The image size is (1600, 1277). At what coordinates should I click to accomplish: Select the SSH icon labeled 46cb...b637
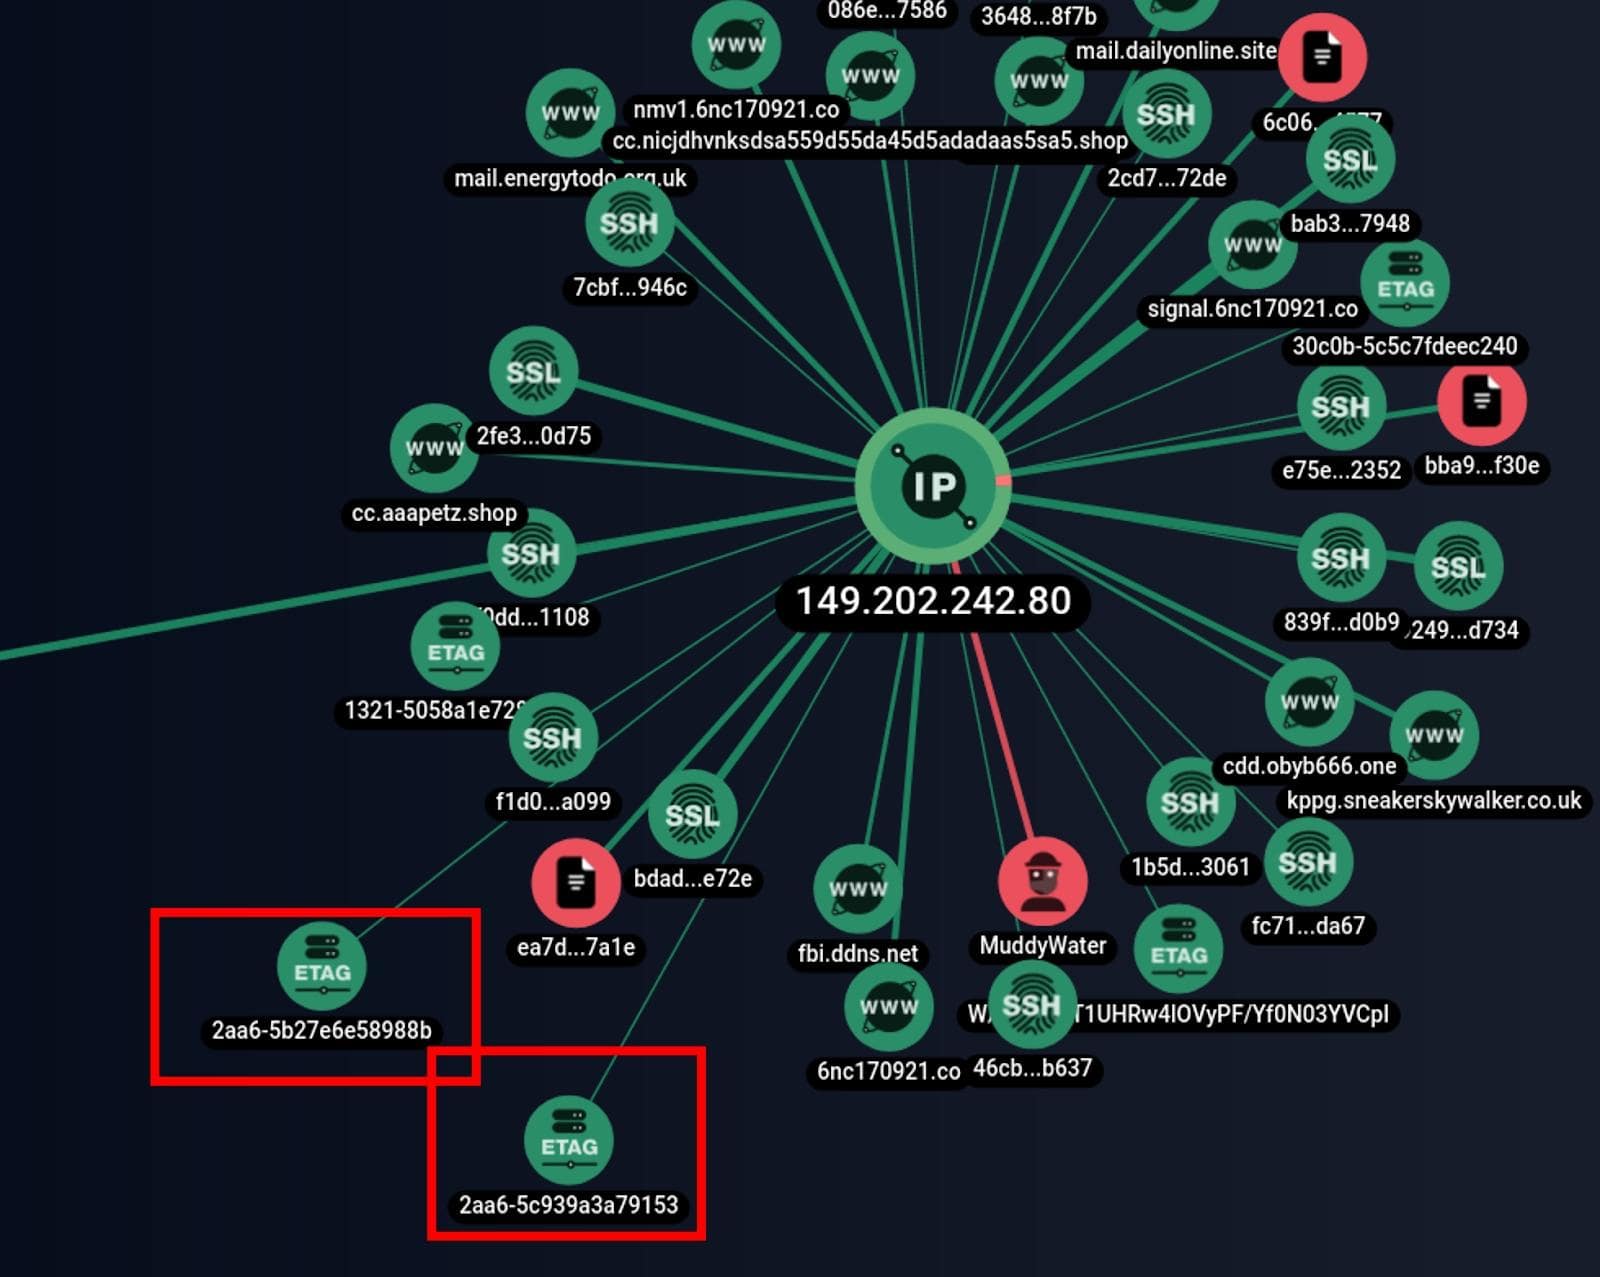click(x=1031, y=1006)
